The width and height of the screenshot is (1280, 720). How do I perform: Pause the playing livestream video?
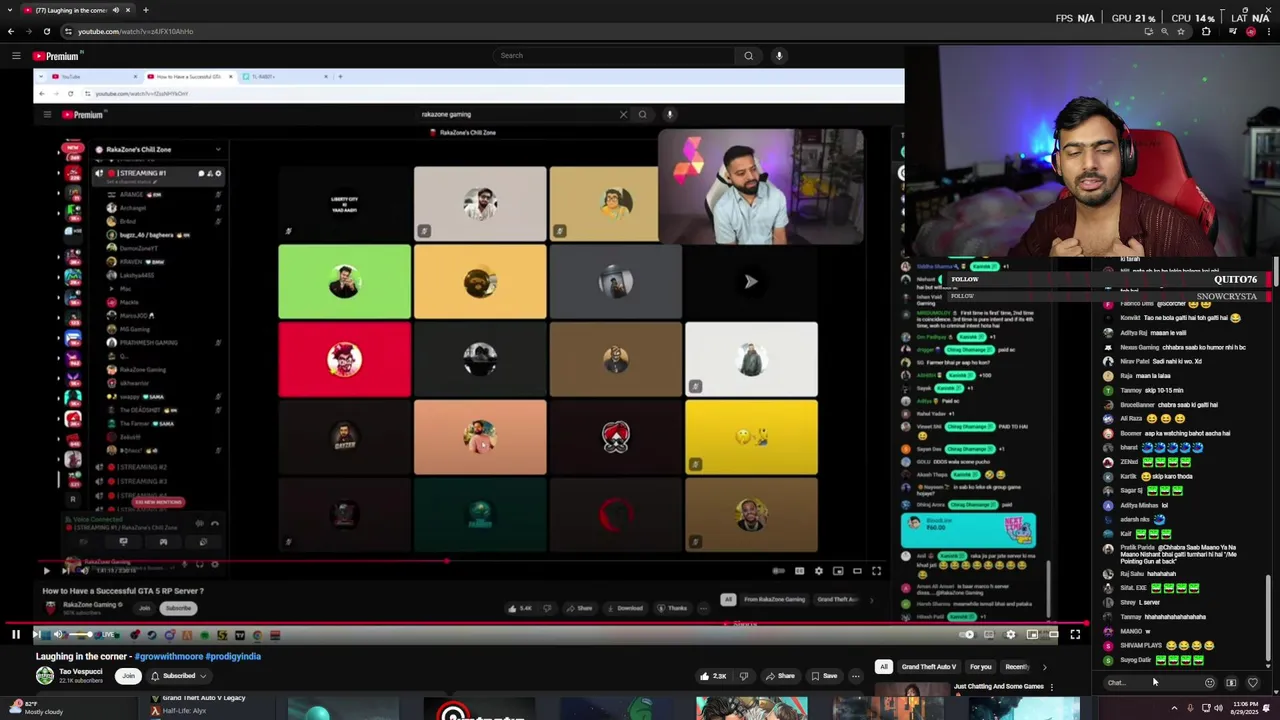[16, 634]
